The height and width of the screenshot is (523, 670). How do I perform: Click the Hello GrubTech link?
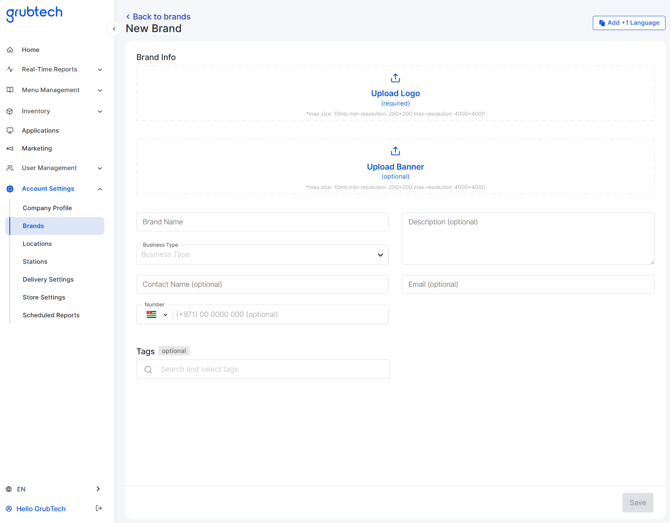(41, 509)
